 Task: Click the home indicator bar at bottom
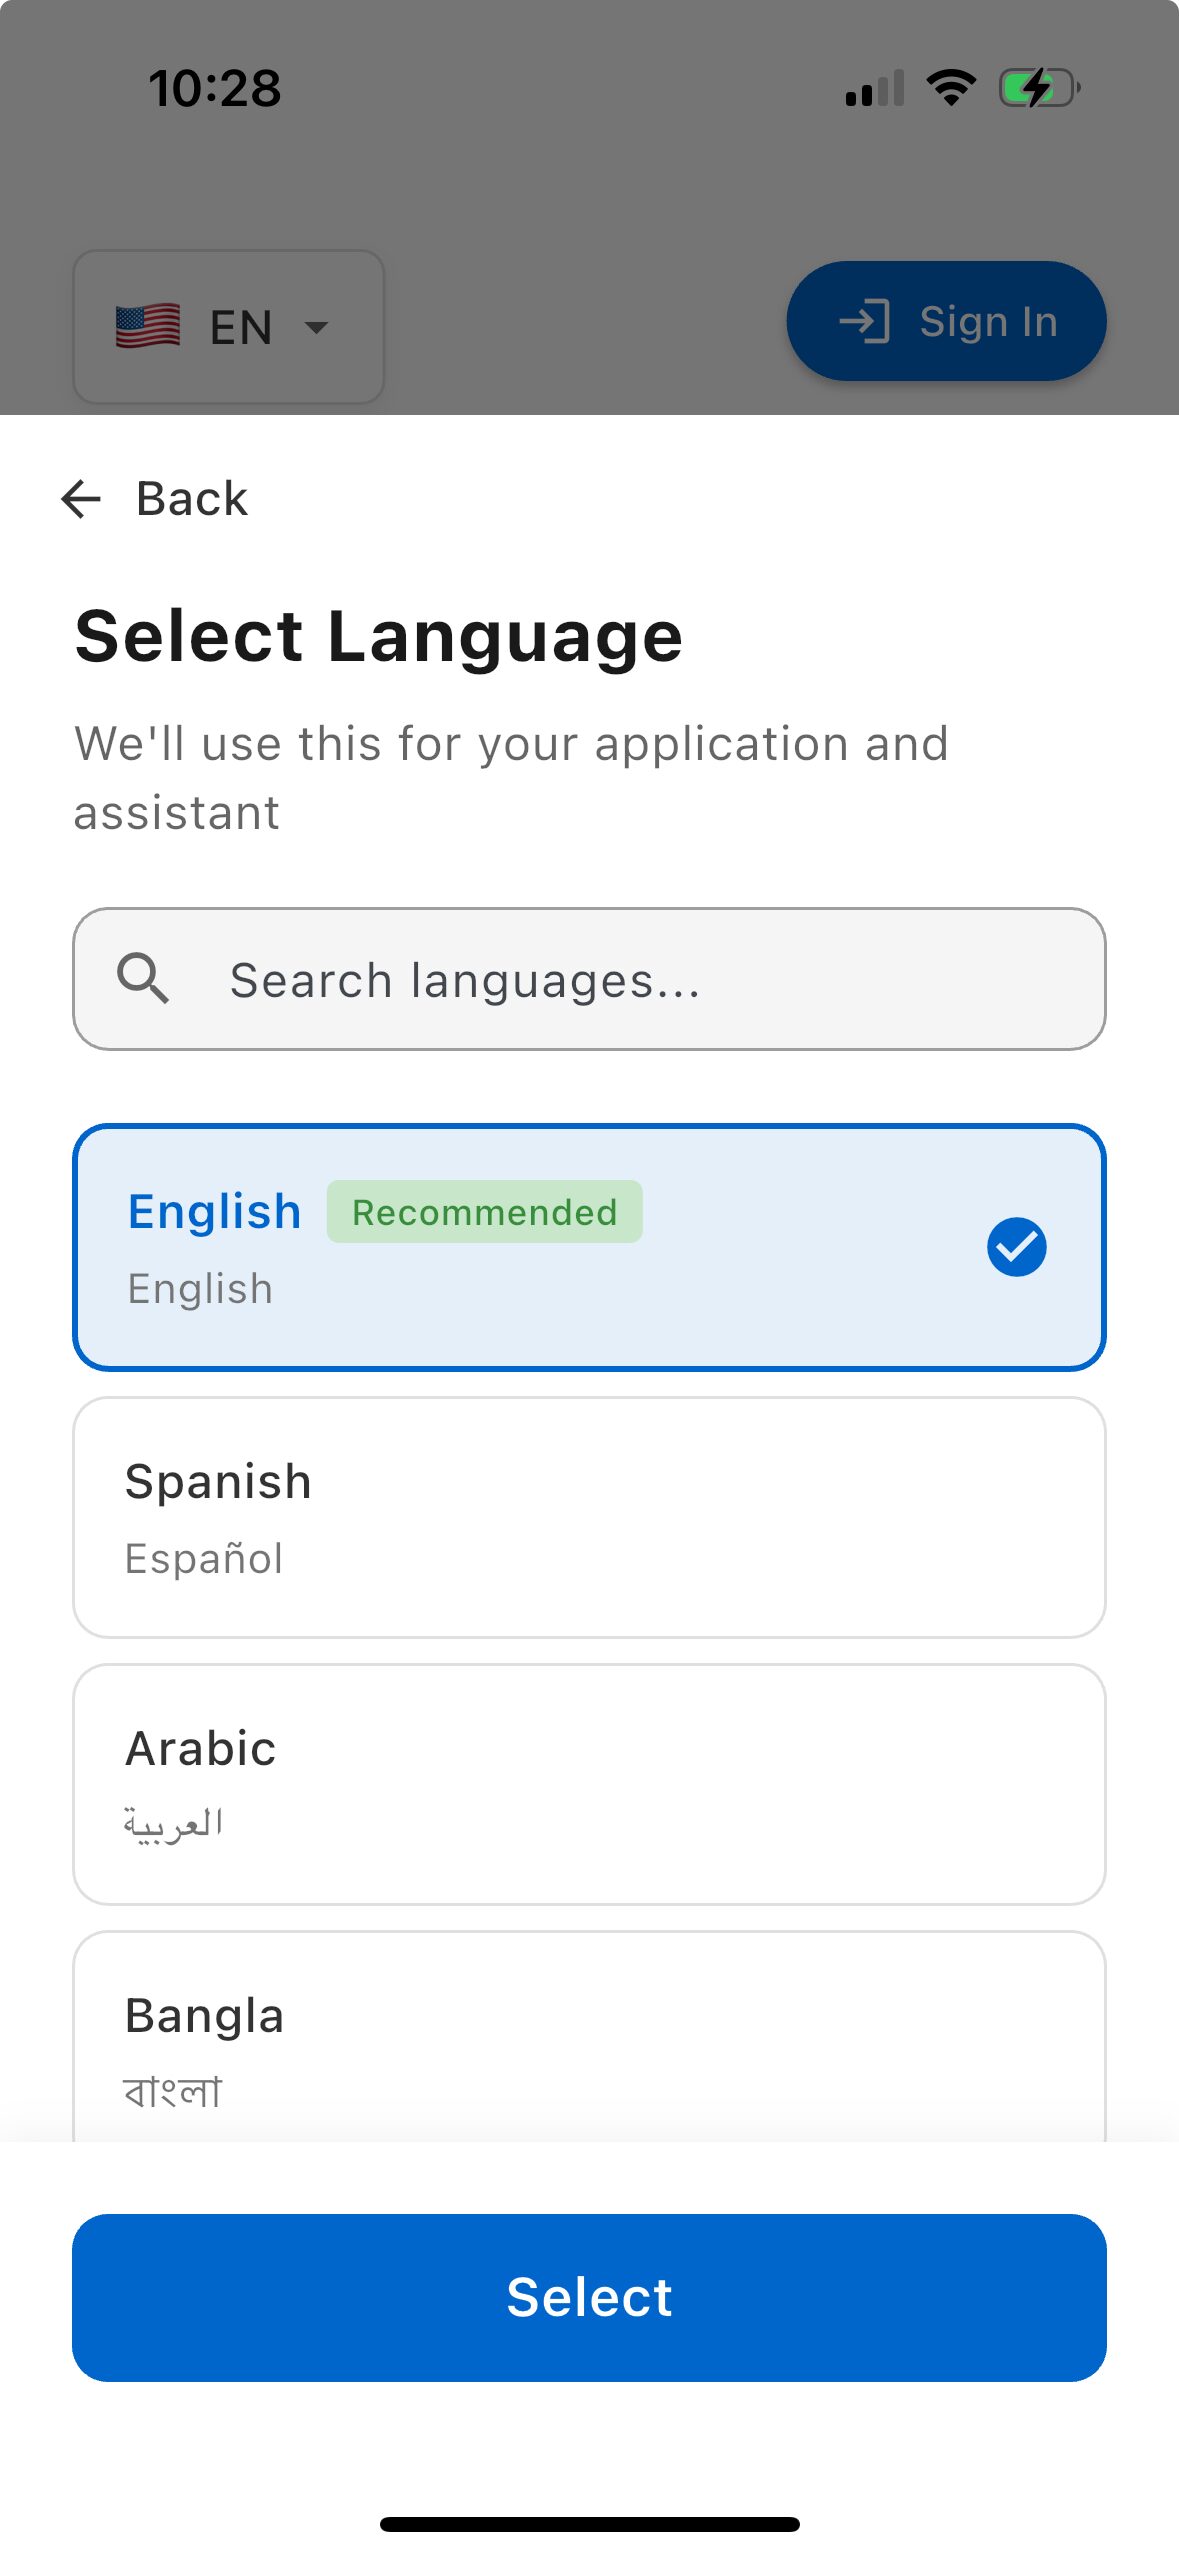[589, 2525]
